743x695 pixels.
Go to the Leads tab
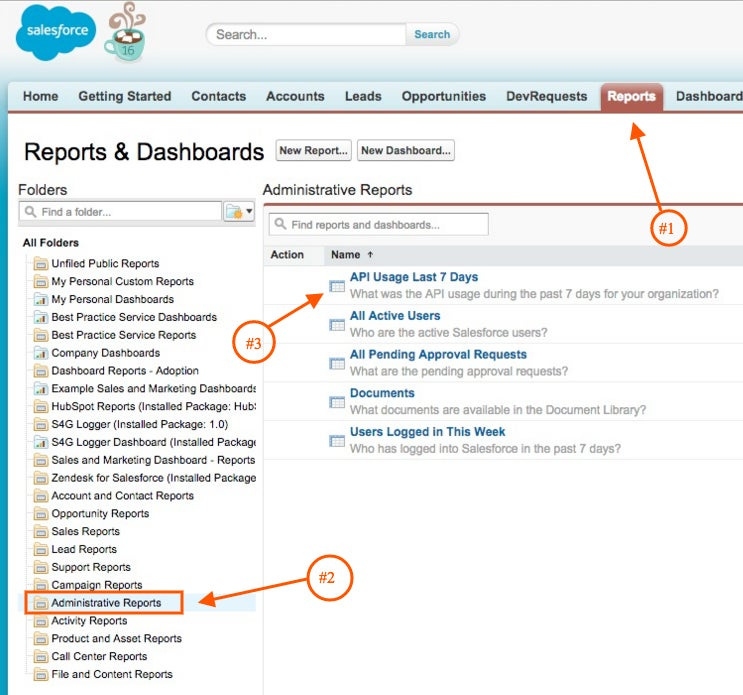(363, 97)
